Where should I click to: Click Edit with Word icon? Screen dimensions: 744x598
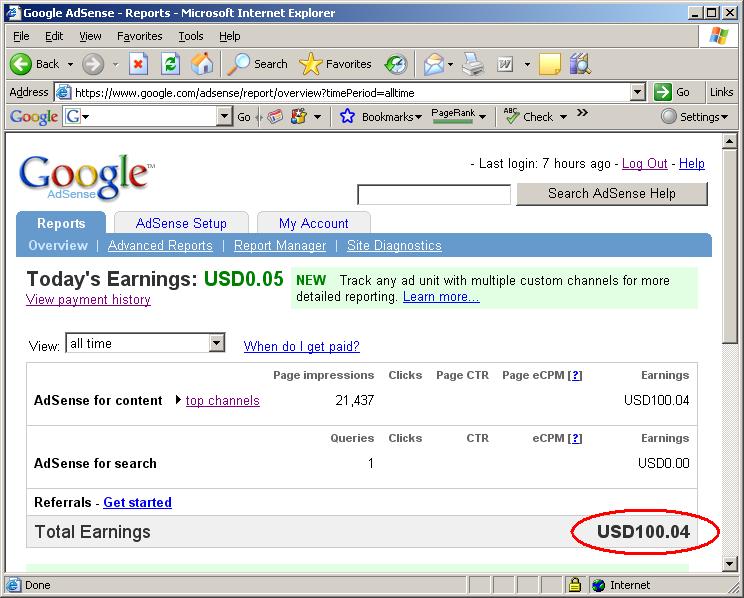pos(505,64)
